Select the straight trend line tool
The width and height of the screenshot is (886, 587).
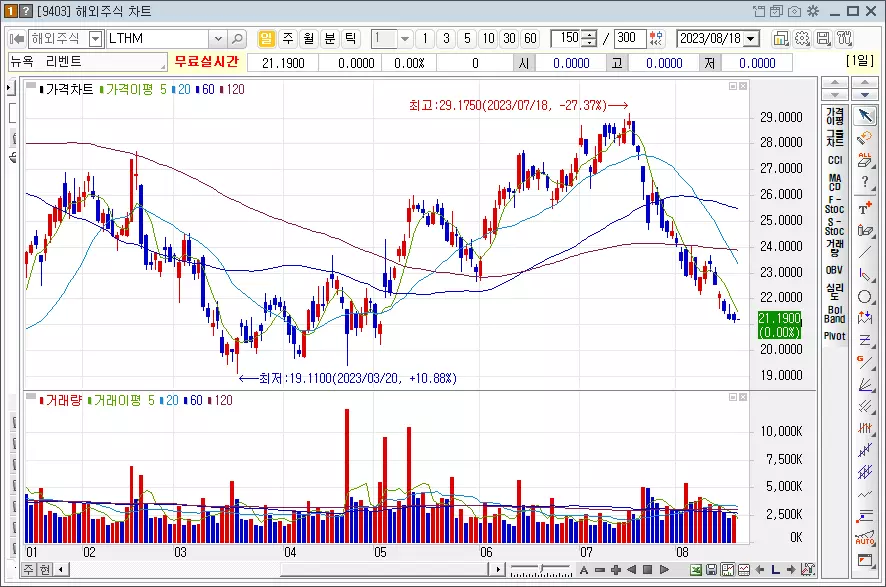(x=865, y=252)
